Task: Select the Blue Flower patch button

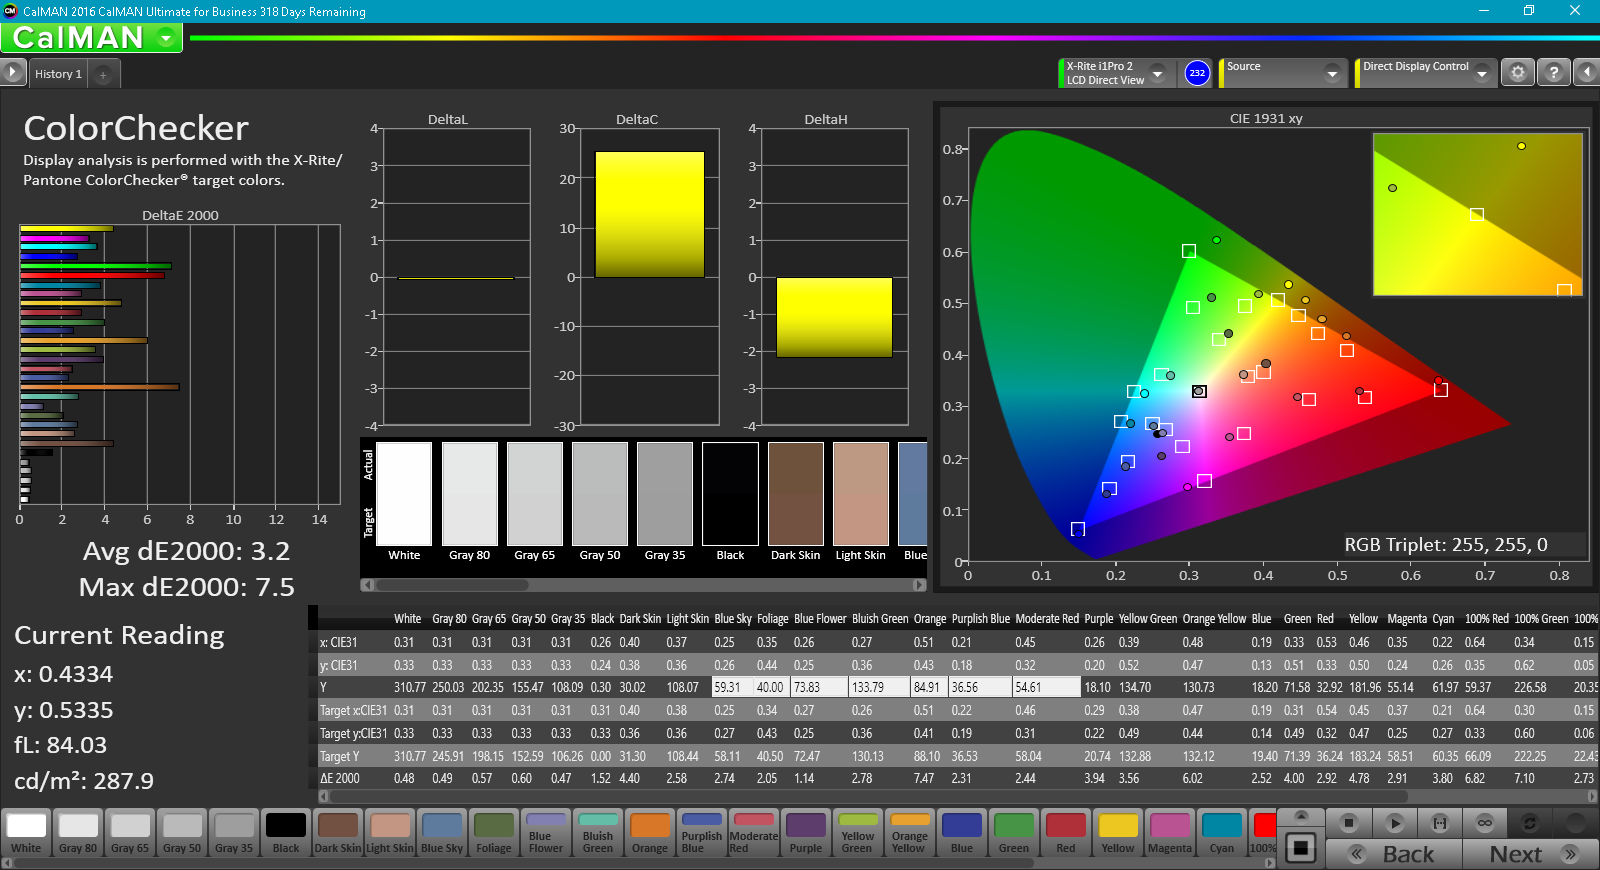Action: (546, 833)
